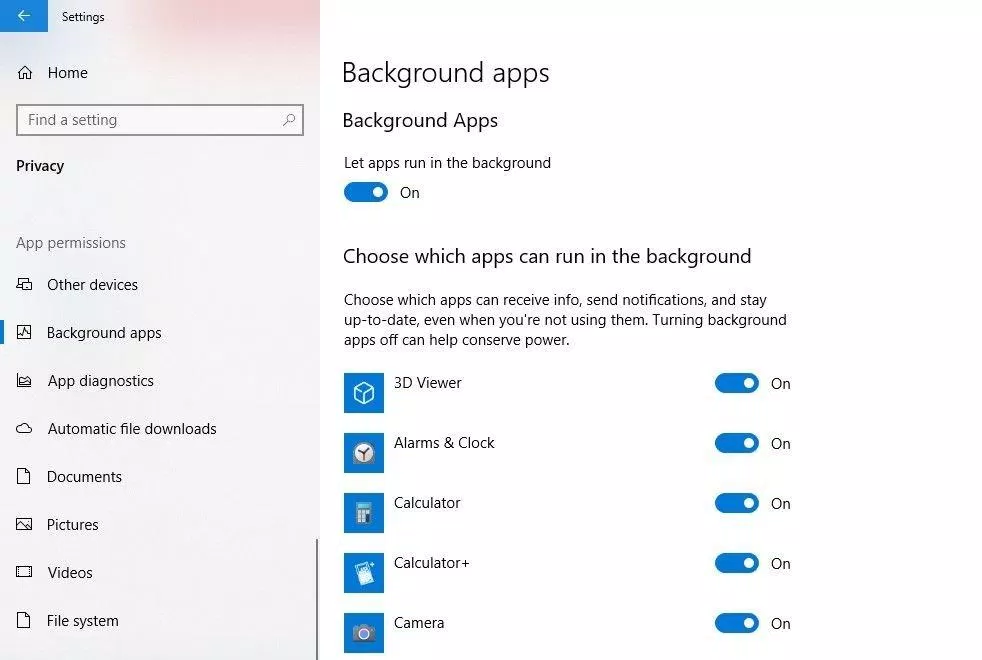This screenshot has height=660, width=982.
Task: Click the App diagnostics icon in sidebar
Action: pos(24,380)
